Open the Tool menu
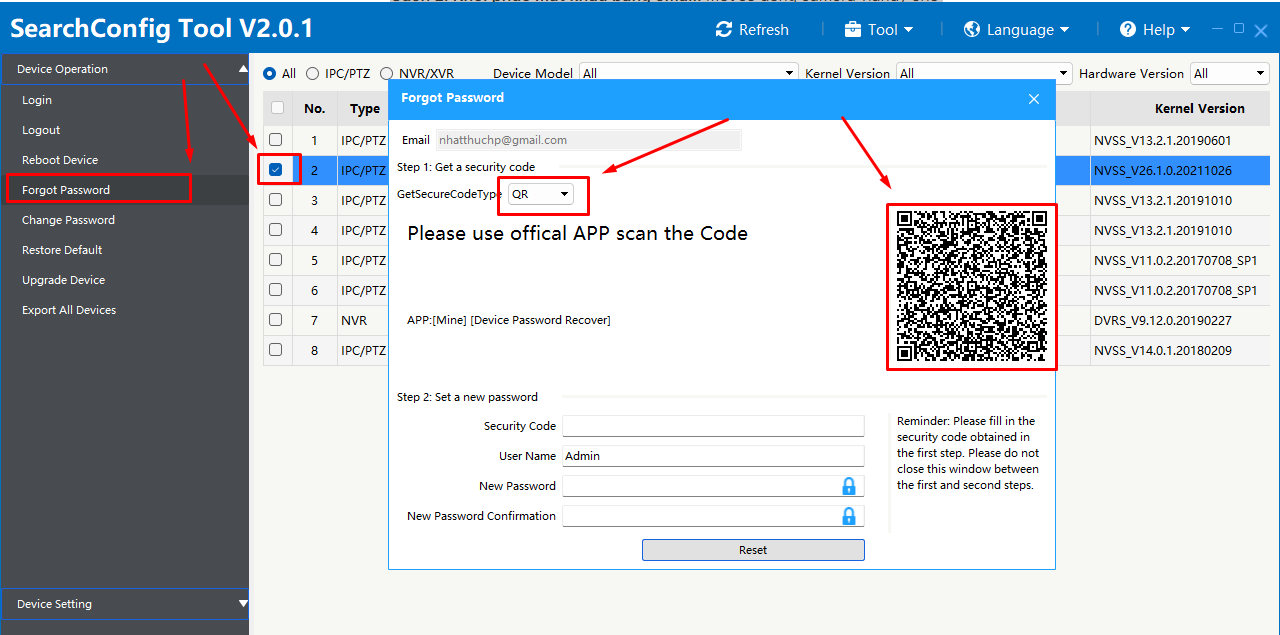 879,30
